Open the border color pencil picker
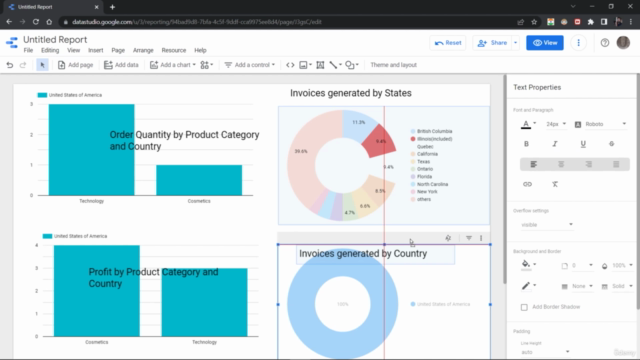Screen dimensions: 640x360 coord(529,286)
